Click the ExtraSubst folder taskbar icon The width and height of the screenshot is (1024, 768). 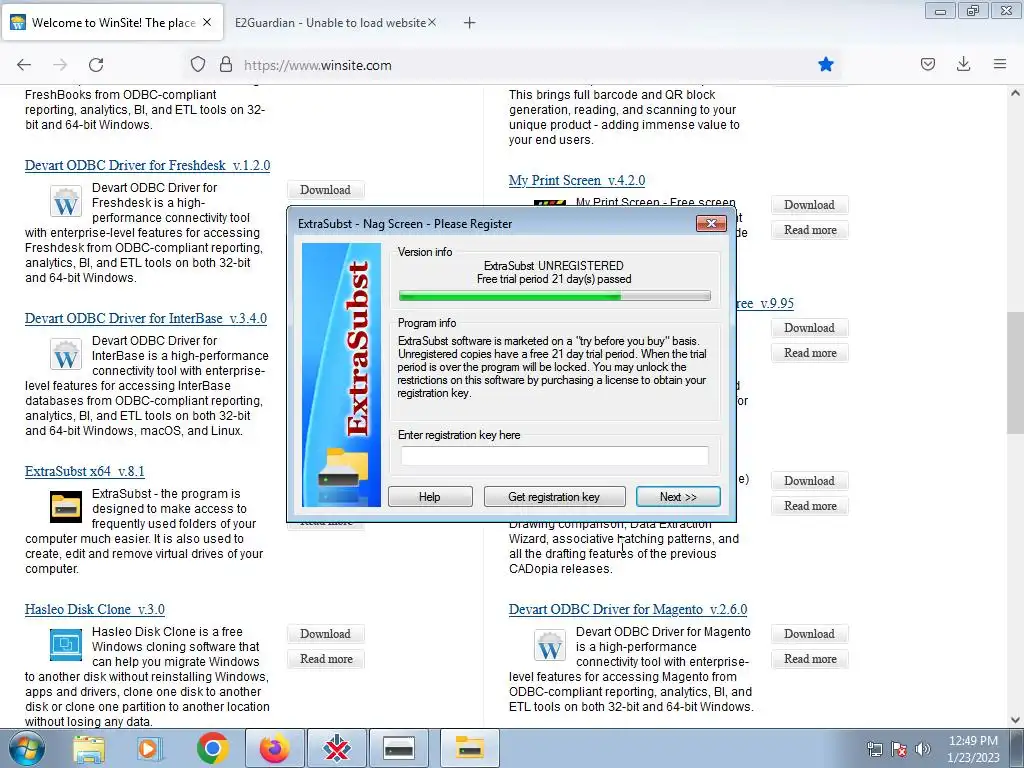coord(470,748)
